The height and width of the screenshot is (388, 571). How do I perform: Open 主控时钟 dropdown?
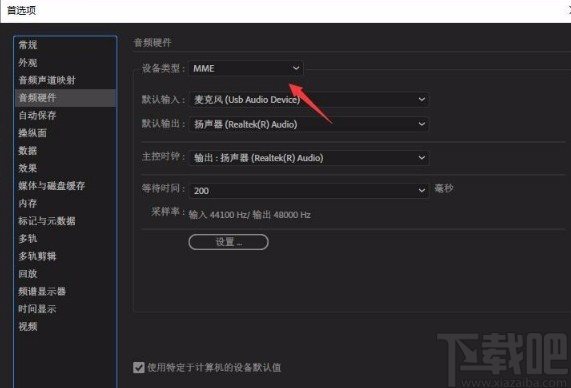(x=309, y=158)
